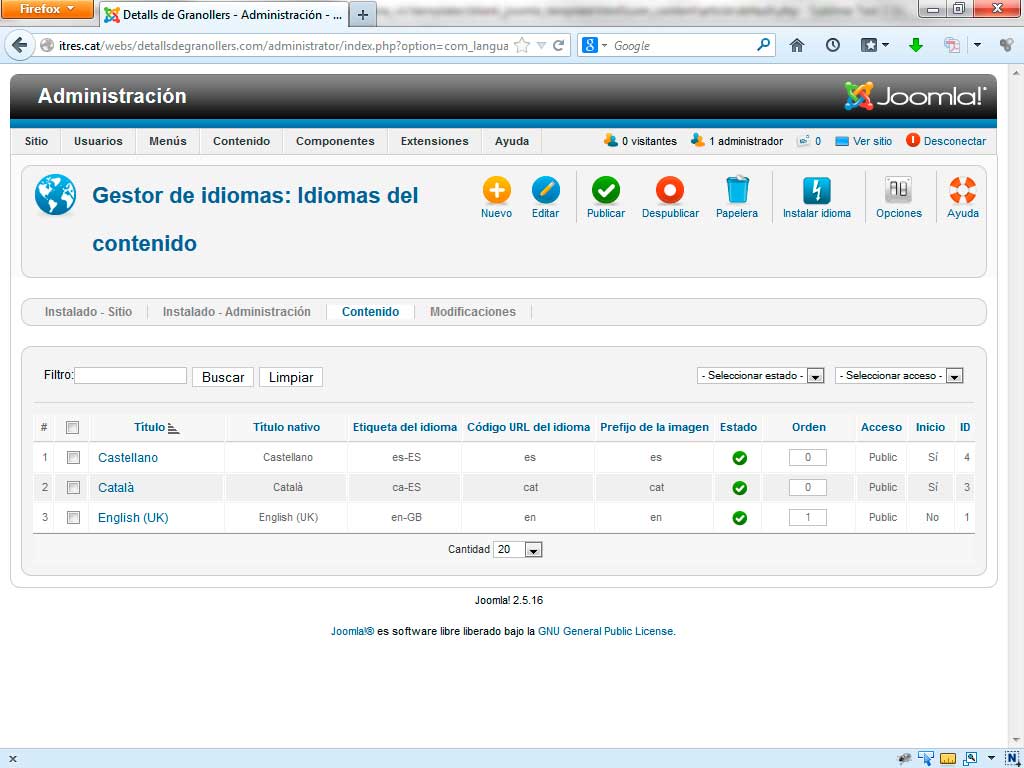Click the Limpiar button
The height and width of the screenshot is (768, 1024).
(291, 377)
